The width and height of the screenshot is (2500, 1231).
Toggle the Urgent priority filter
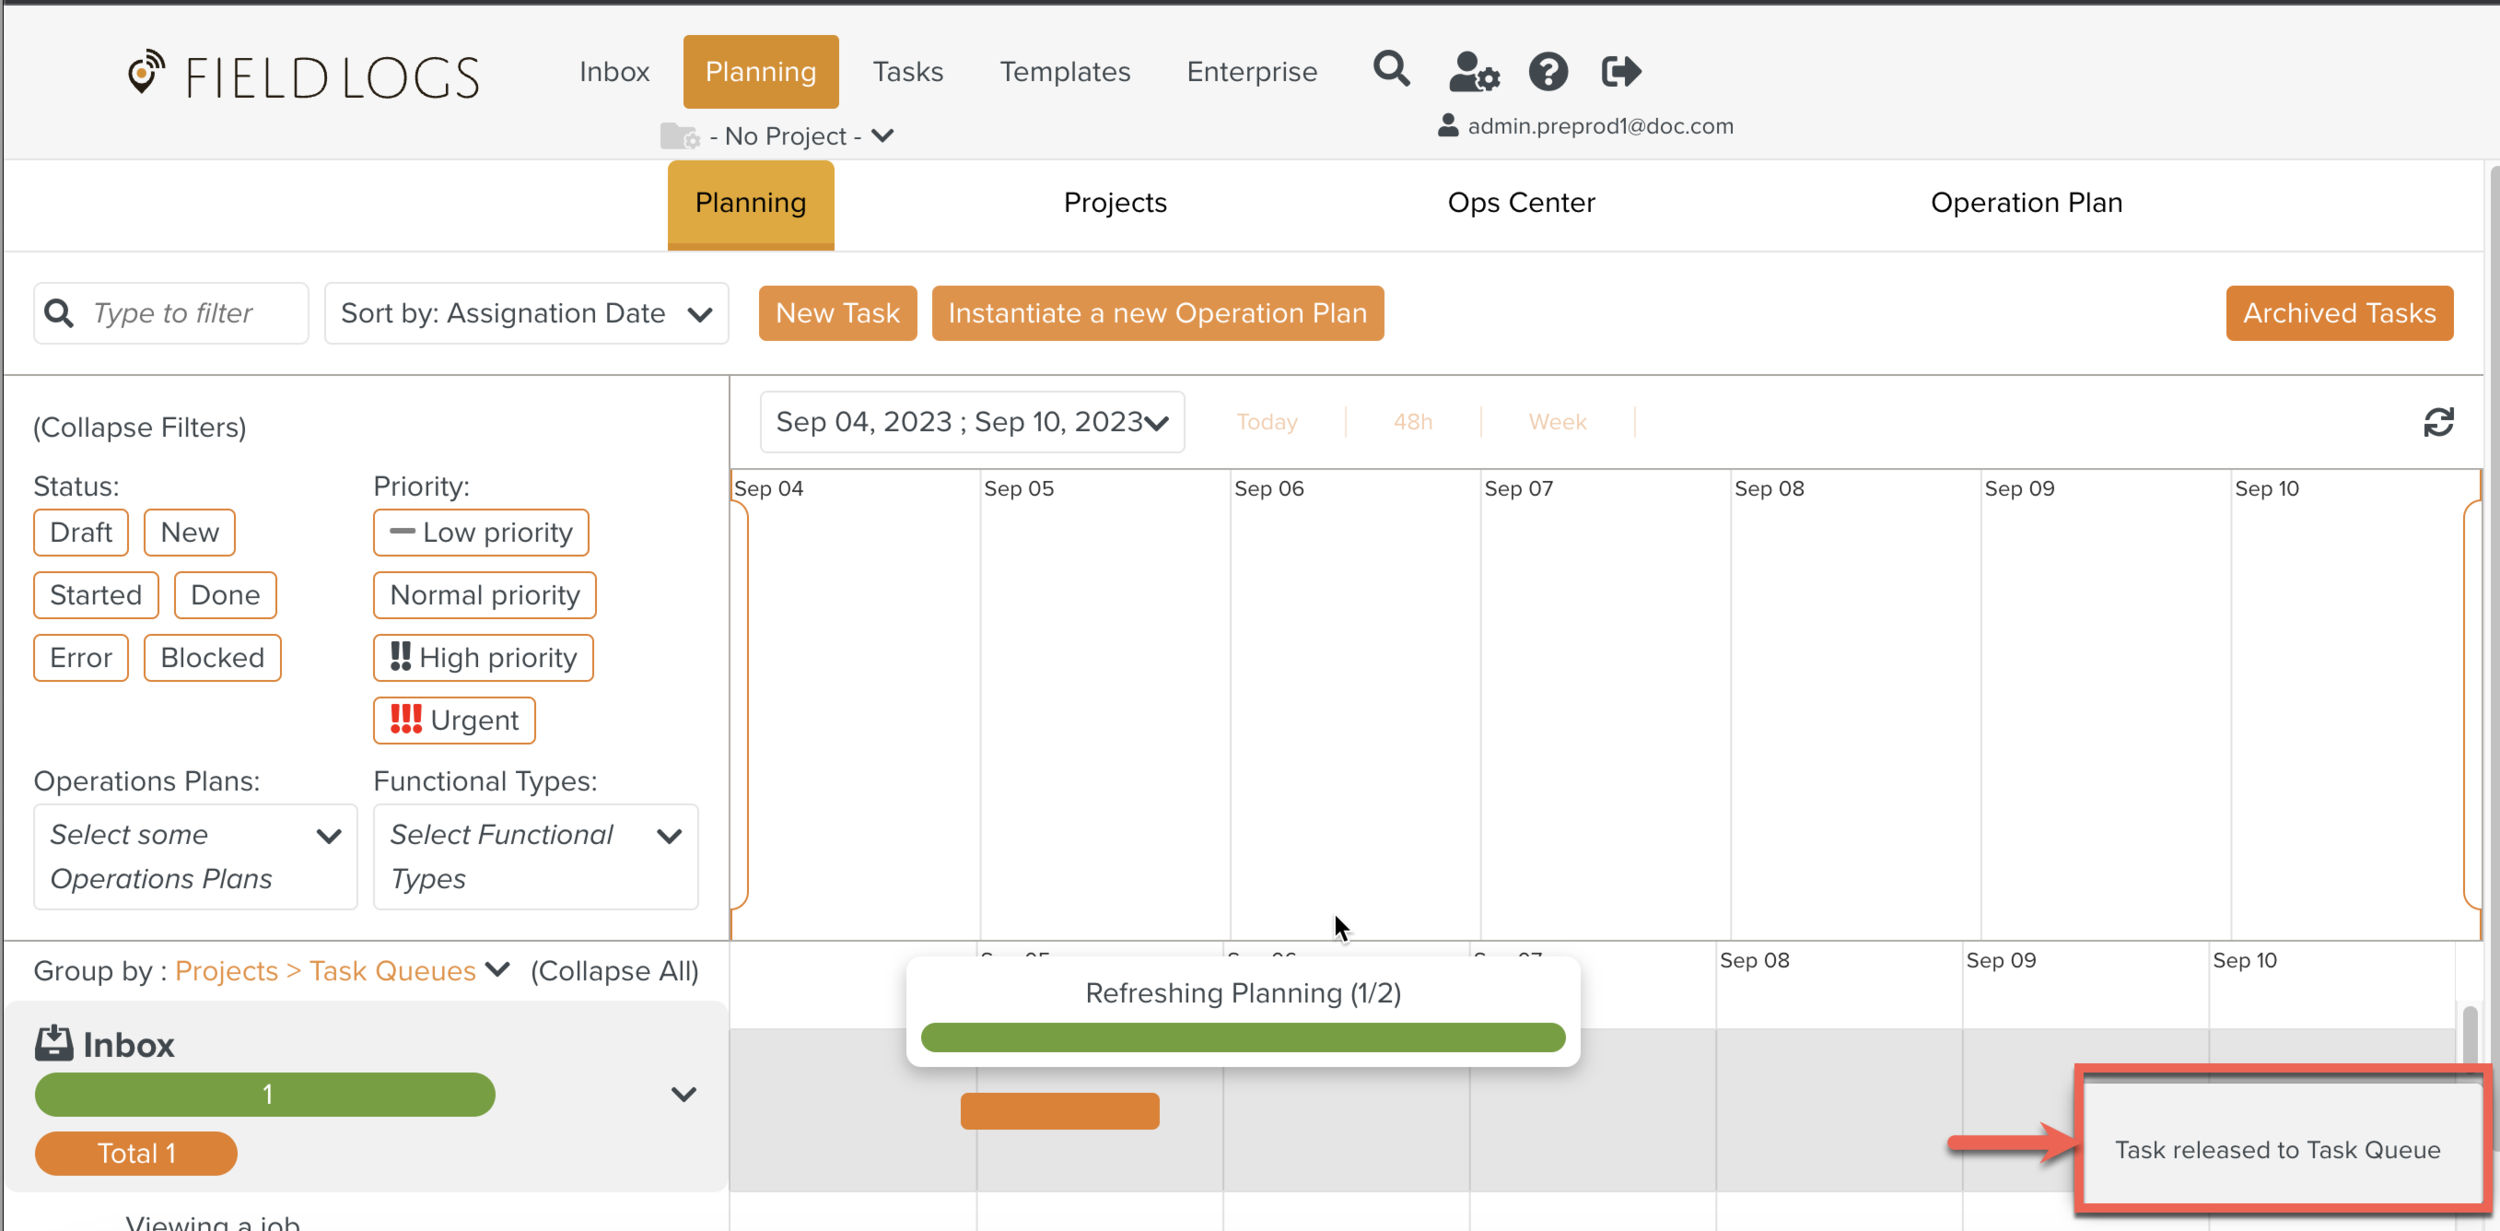[x=454, y=720]
